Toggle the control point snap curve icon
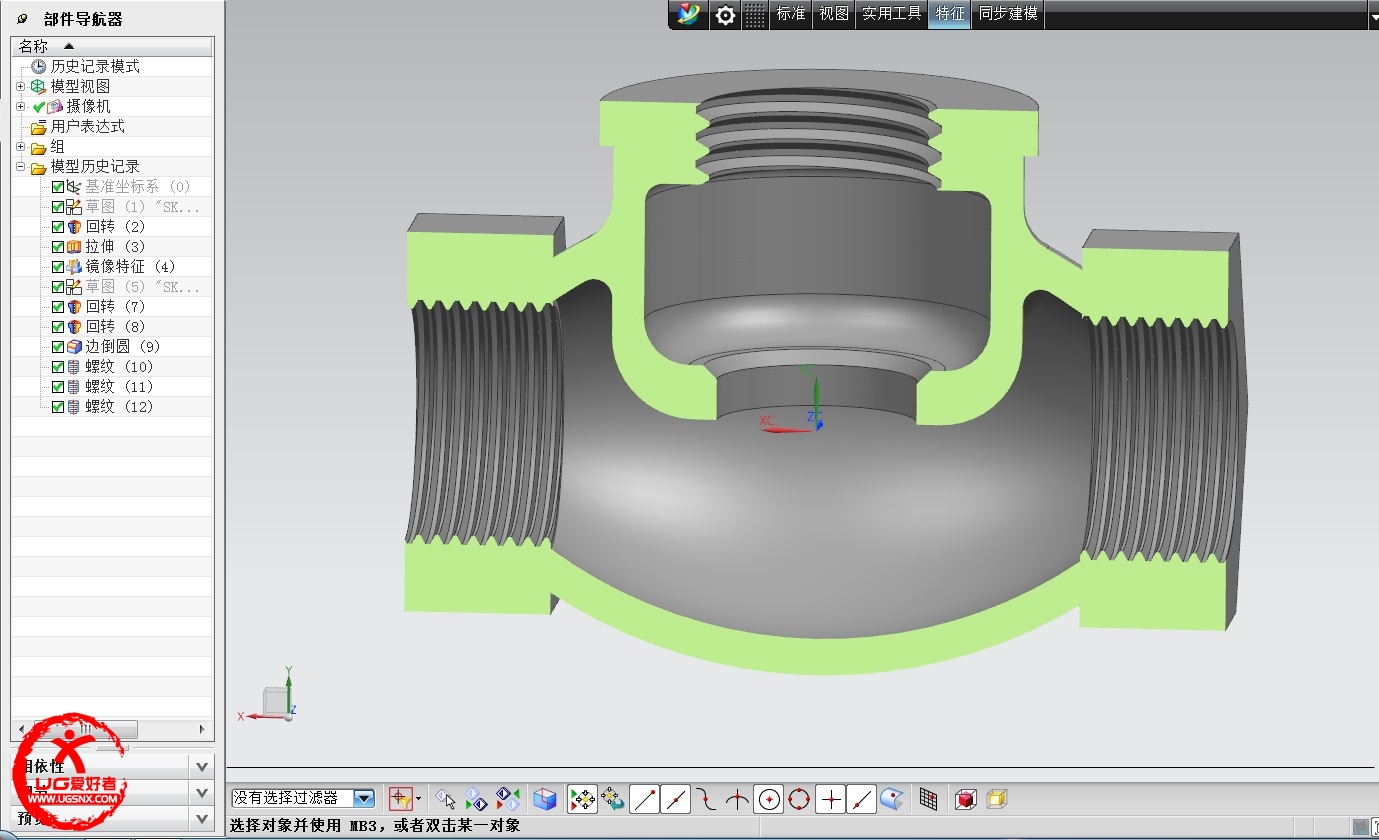Viewport: 1379px width, 840px height. [x=706, y=799]
